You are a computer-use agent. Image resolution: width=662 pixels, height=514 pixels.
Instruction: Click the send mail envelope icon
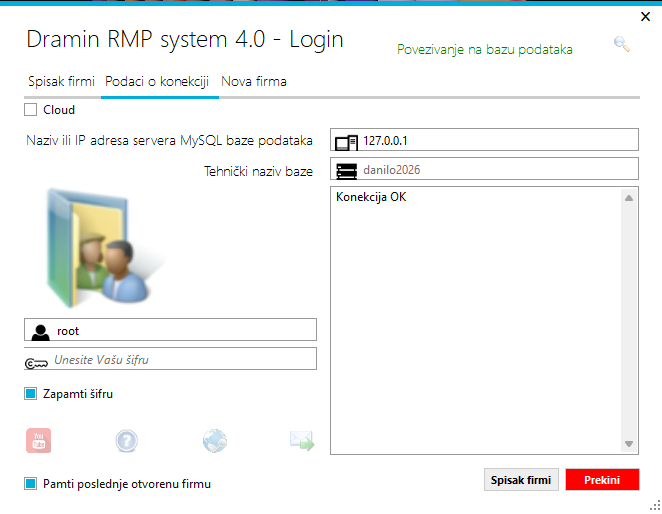pyautogui.click(x=302, y=441)
